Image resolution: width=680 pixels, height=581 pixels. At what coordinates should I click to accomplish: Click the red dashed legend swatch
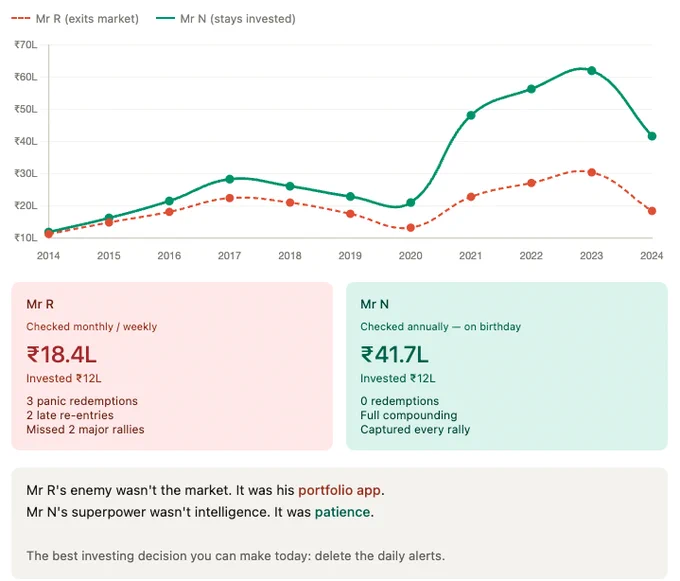20,19
